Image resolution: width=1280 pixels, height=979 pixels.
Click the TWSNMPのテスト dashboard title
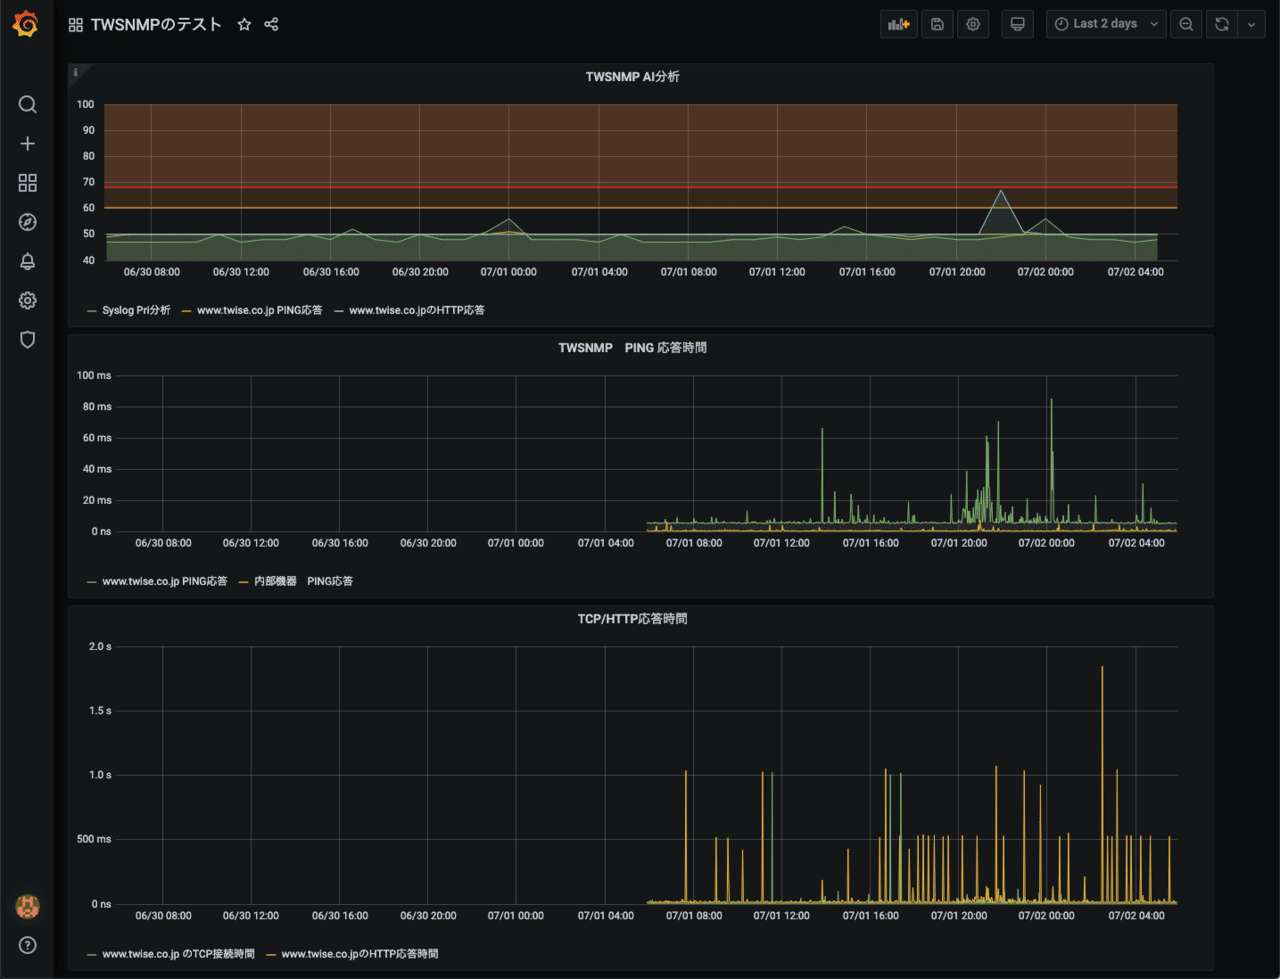[x=156, y=25]
